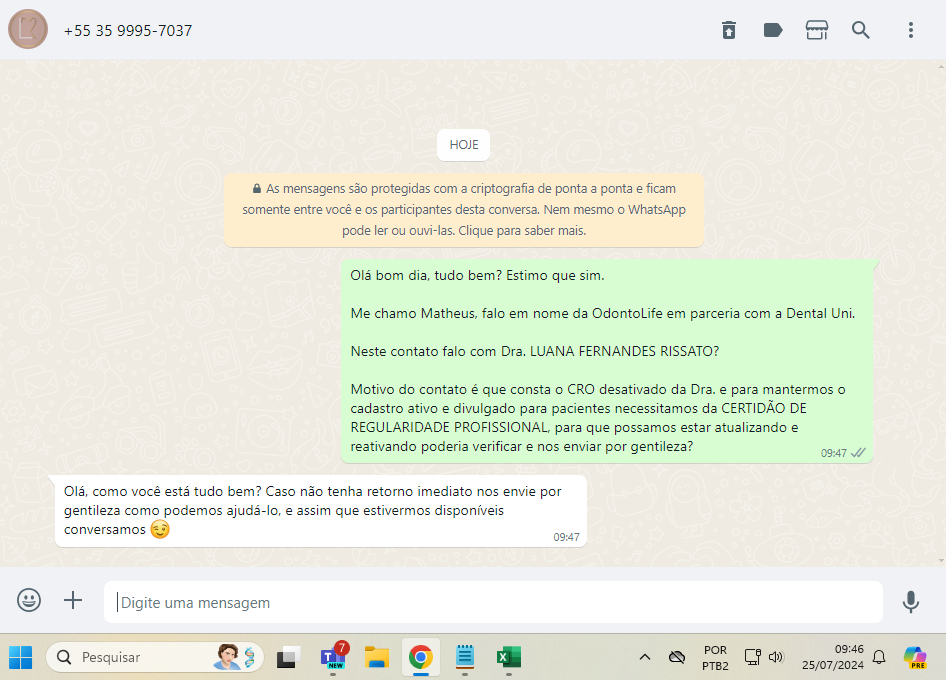Open Microsoft Teams from taskbar

tap(333, 657)
